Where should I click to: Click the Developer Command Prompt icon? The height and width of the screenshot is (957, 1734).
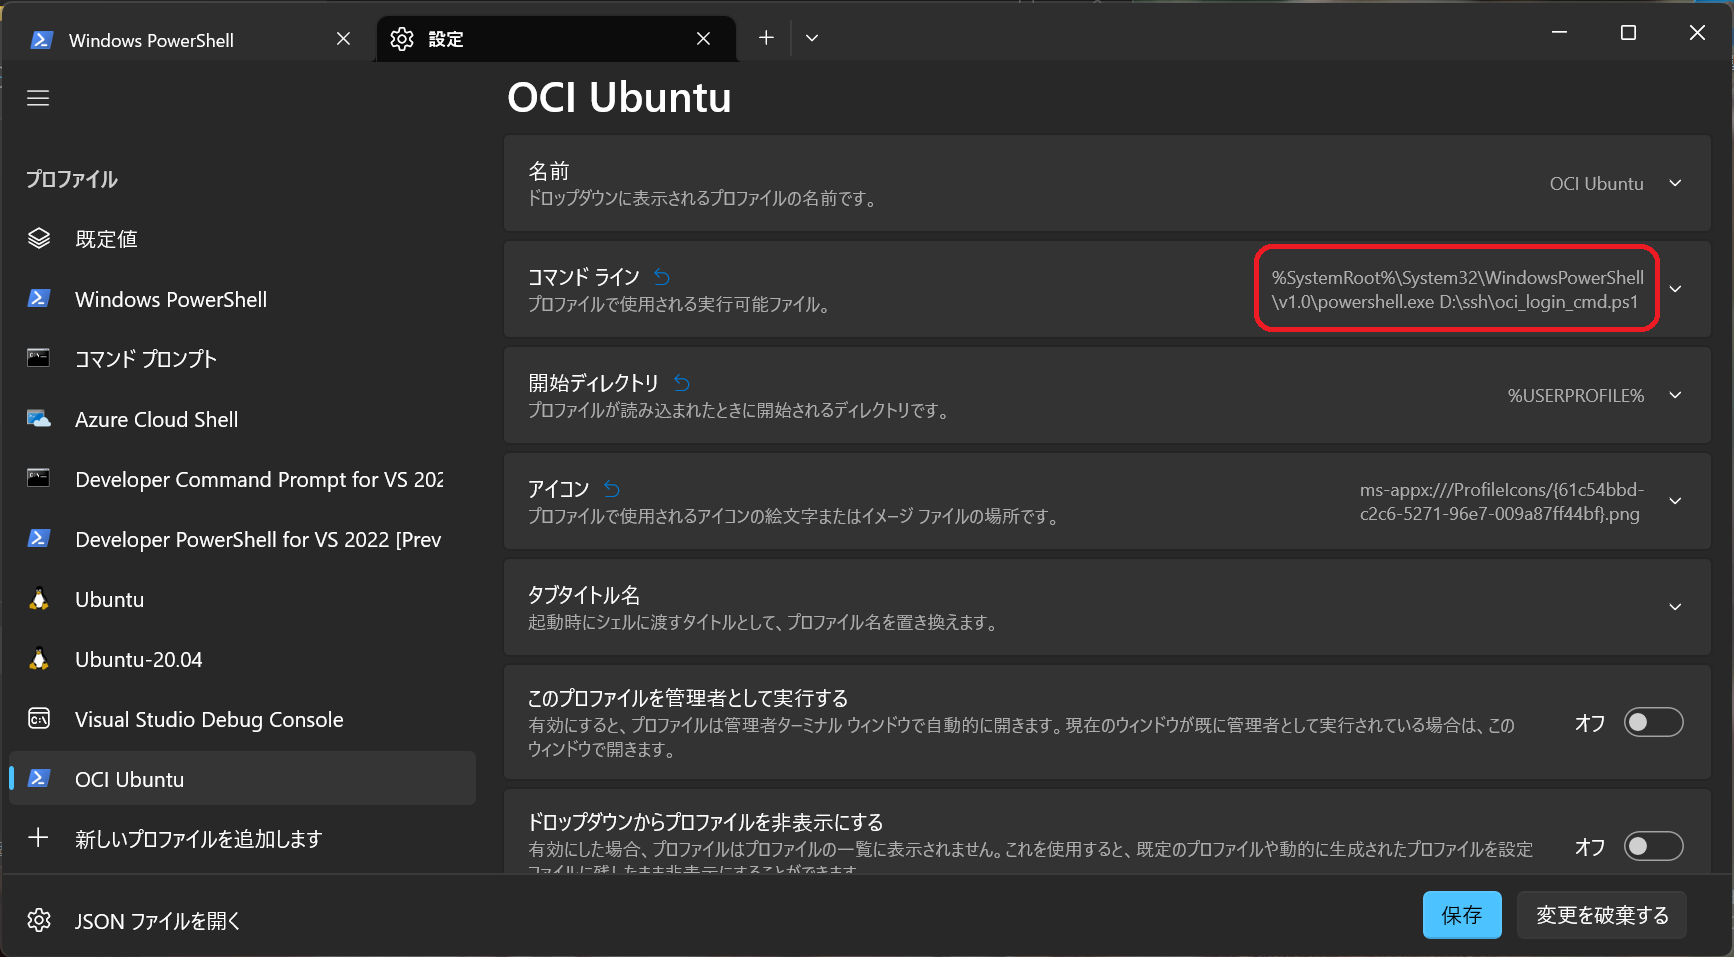tap(39, 478)
